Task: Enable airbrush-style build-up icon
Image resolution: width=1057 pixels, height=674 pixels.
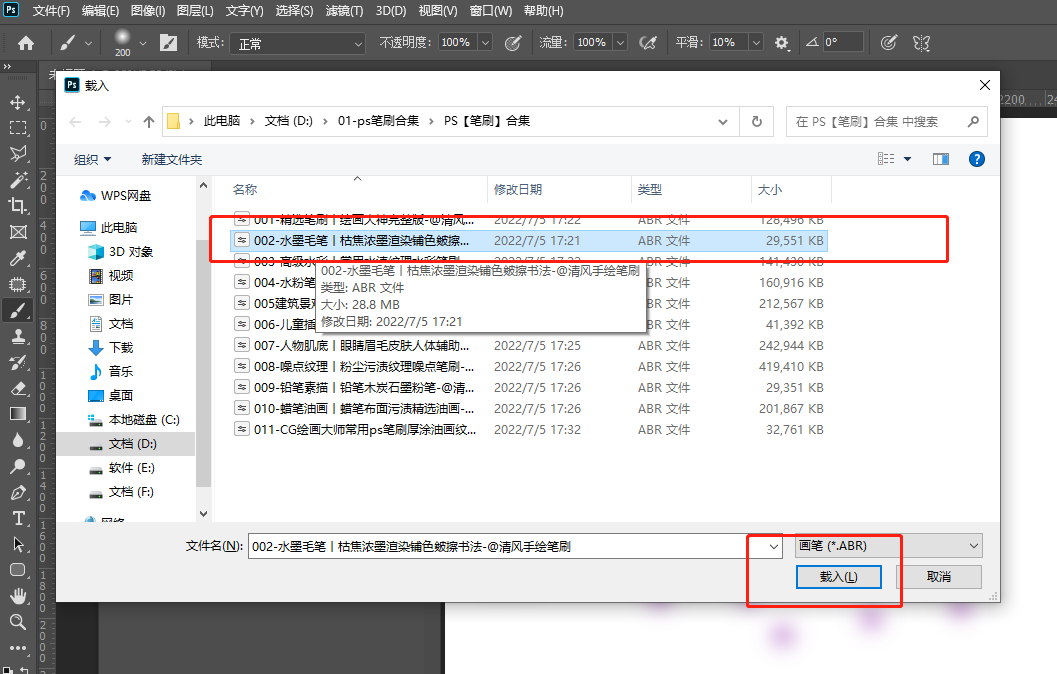Action: pos(648,43)
